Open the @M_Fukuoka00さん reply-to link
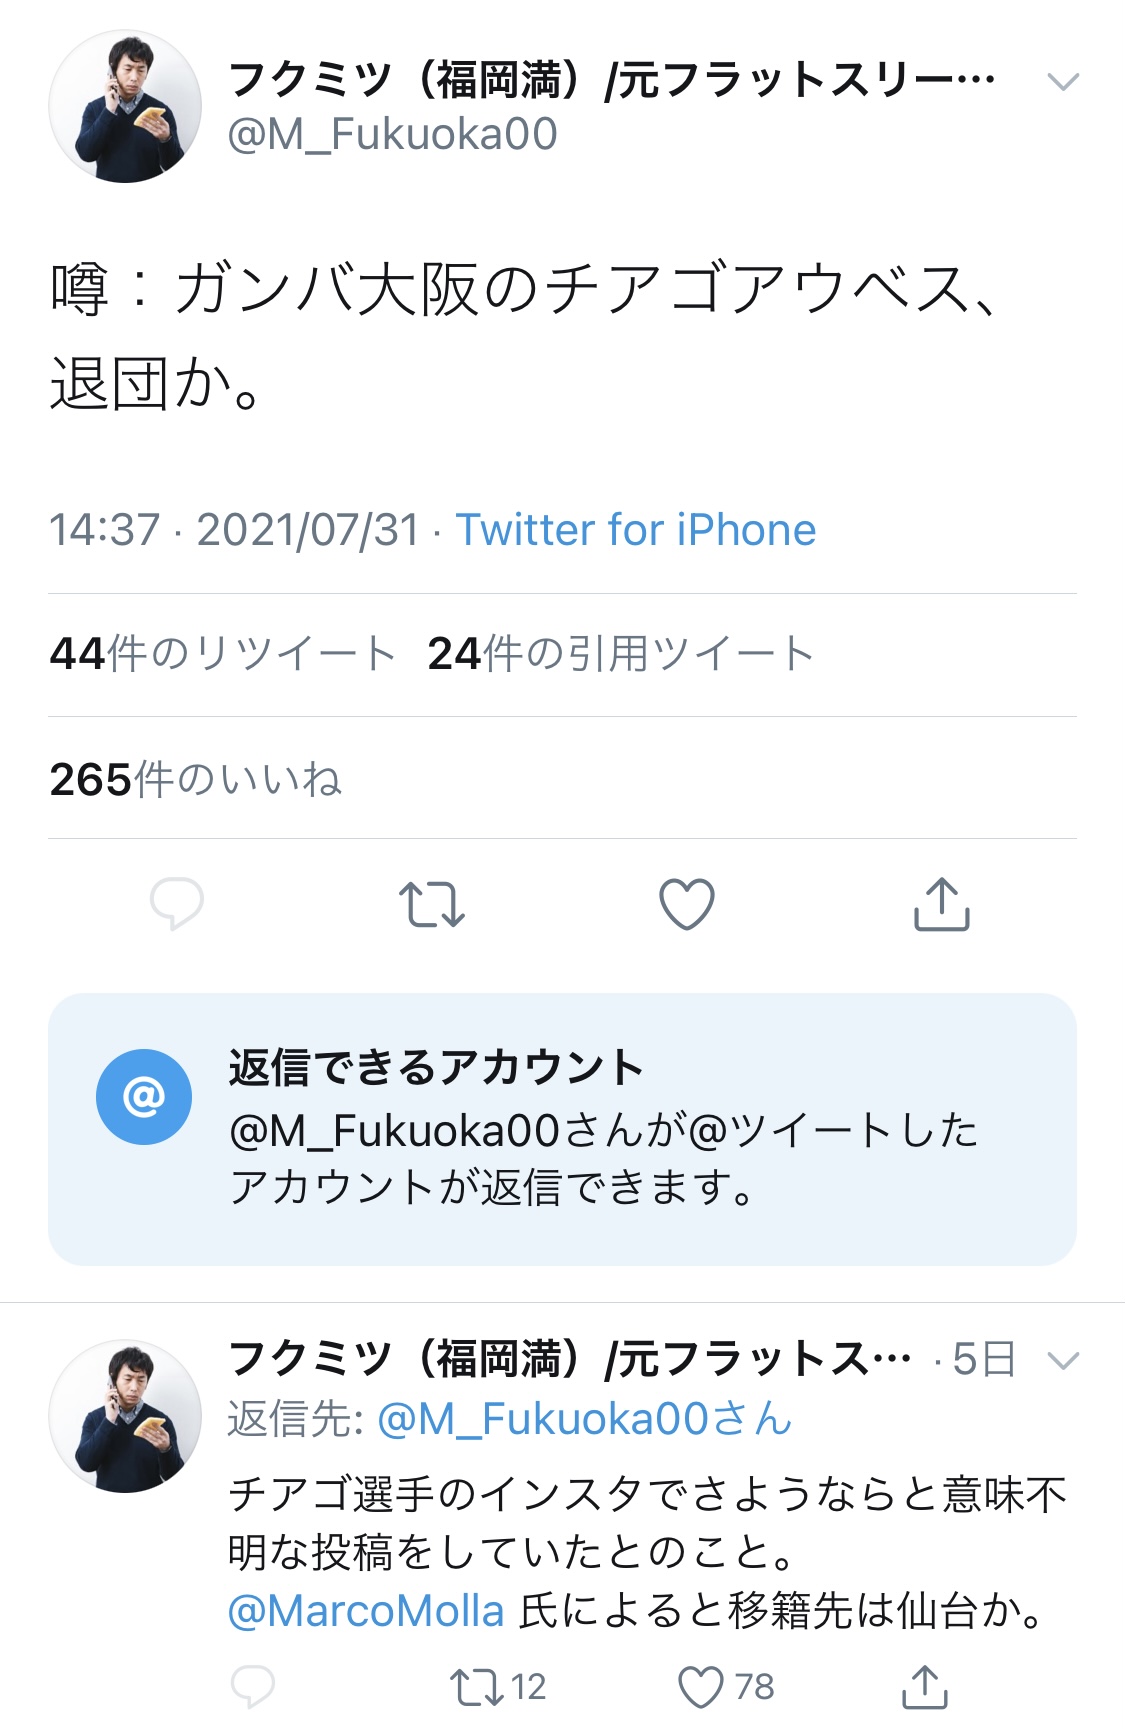Screen dimensions: 1125x1729 [584, 1419]
